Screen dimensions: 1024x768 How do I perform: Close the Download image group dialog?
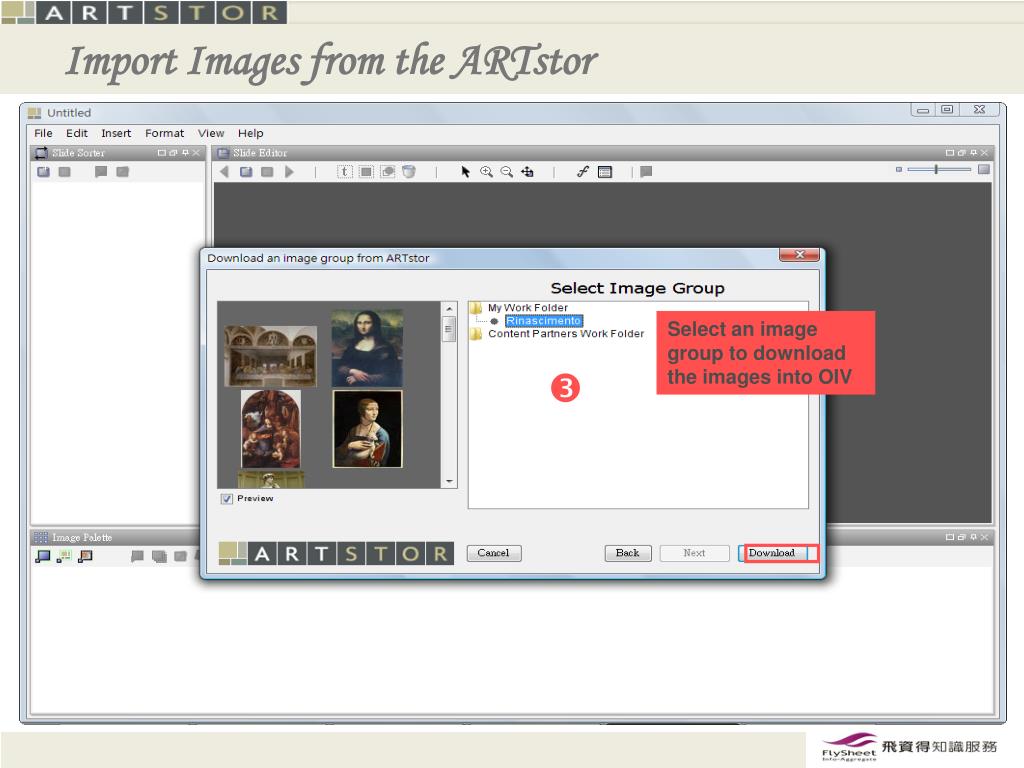tap(799, 255)
